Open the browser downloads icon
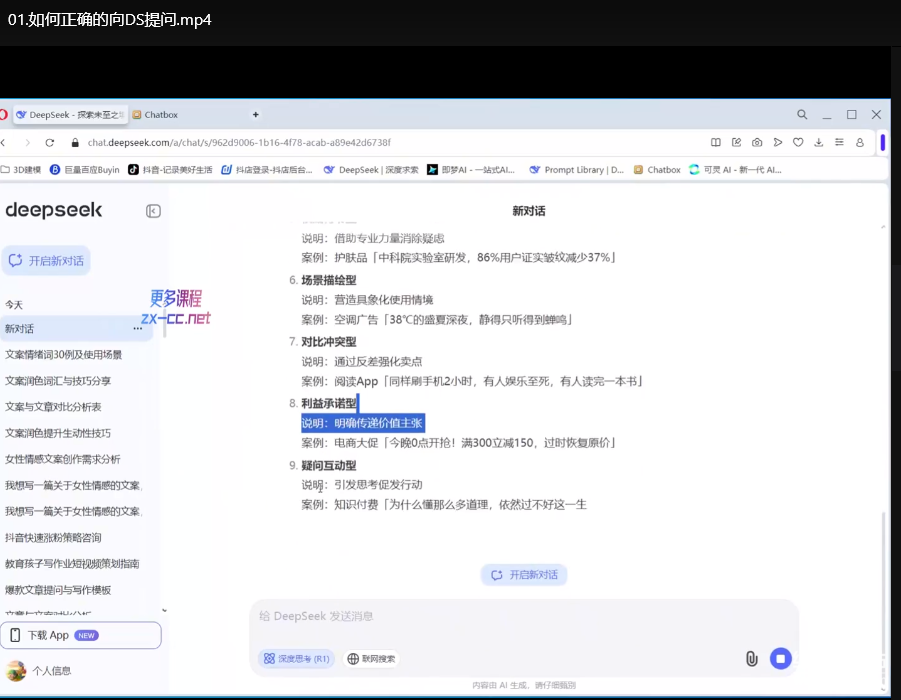 click(x=819, y=143)
